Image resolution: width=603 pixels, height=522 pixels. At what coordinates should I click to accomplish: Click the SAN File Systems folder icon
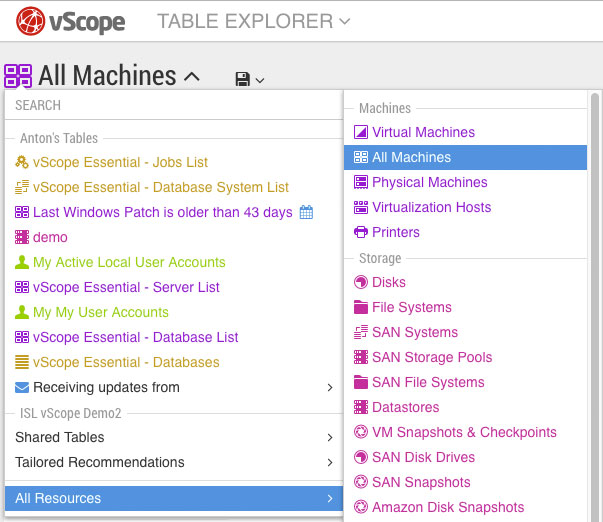361,382
